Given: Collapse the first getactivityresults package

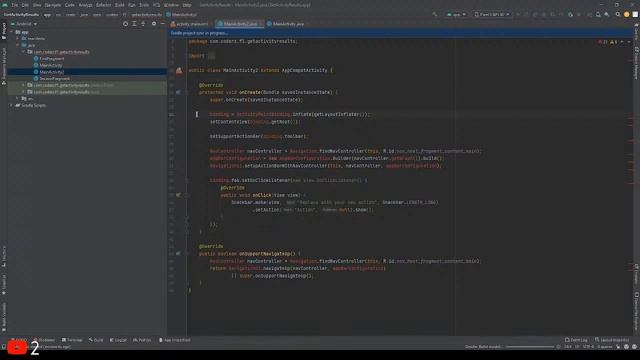Looking at the screenshot, I should point(24,52).
